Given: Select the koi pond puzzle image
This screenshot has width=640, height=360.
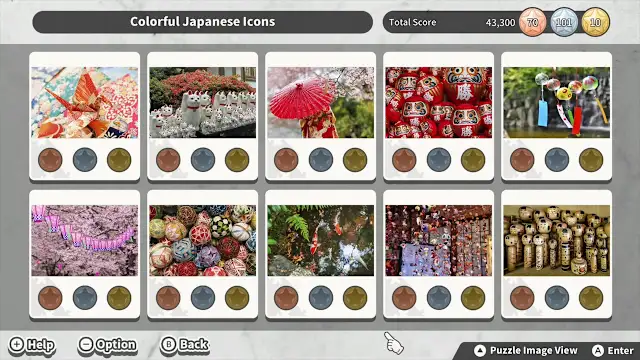Looking at the screenshot, I should (x=320, y=240).
